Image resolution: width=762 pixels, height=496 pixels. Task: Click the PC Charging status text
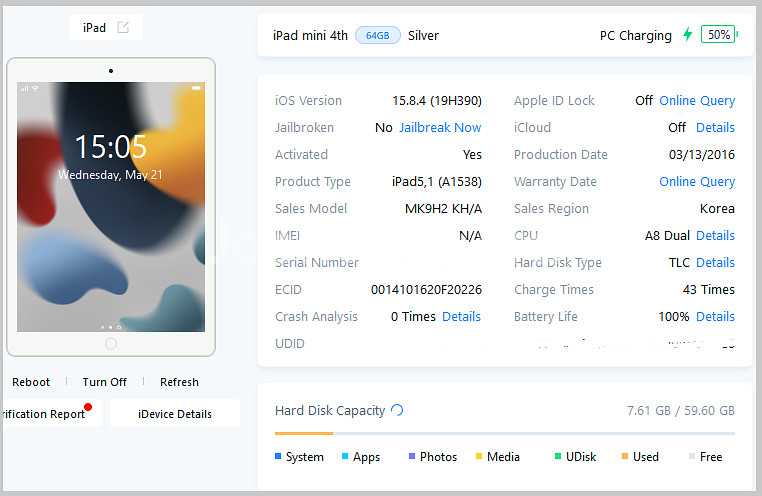[x=636, y=35]
